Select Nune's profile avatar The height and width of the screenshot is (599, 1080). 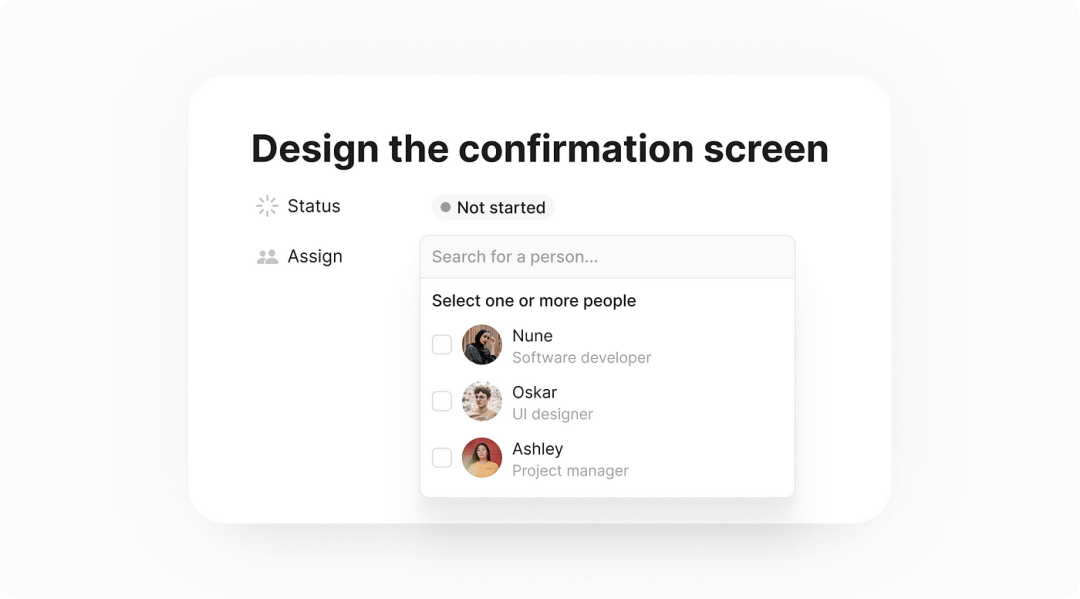(481, 345)
